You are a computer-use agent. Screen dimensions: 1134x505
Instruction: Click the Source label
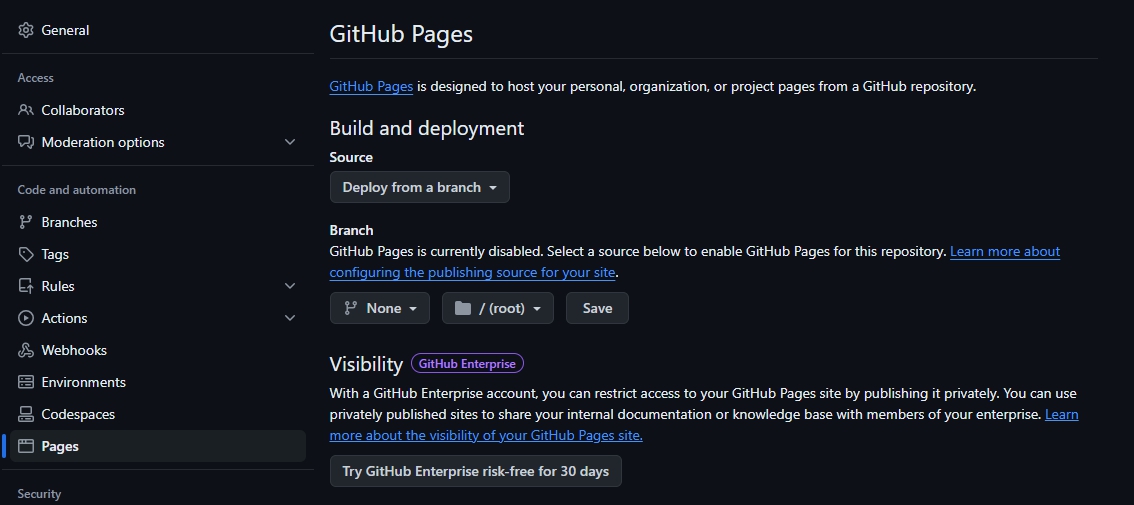pos(351,157)
